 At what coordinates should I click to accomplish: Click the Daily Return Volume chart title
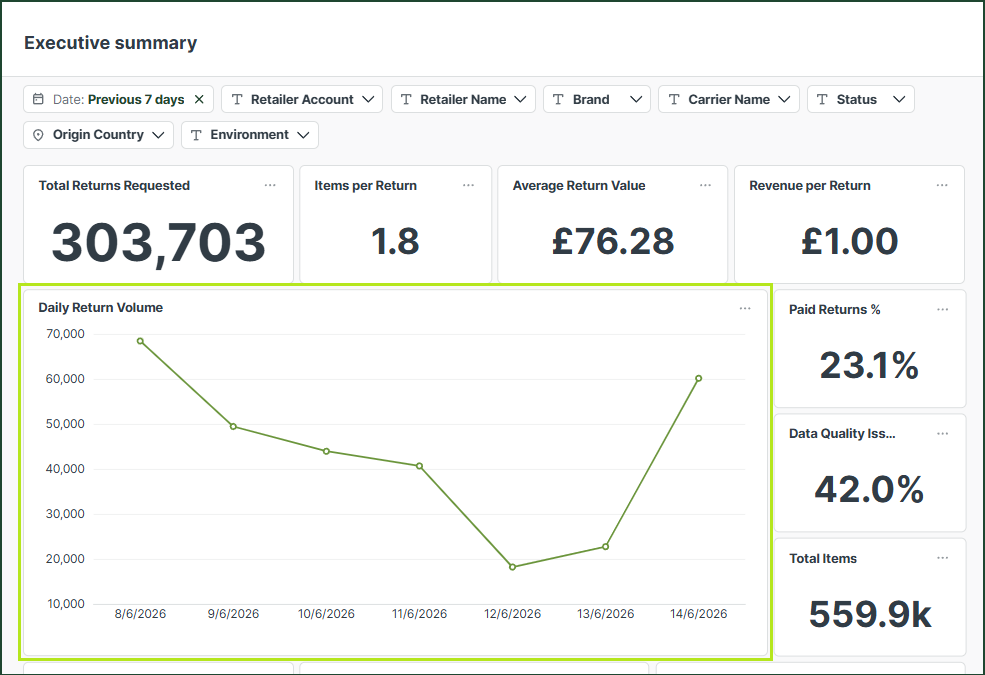pyautogui.click(x=101, y=308)
